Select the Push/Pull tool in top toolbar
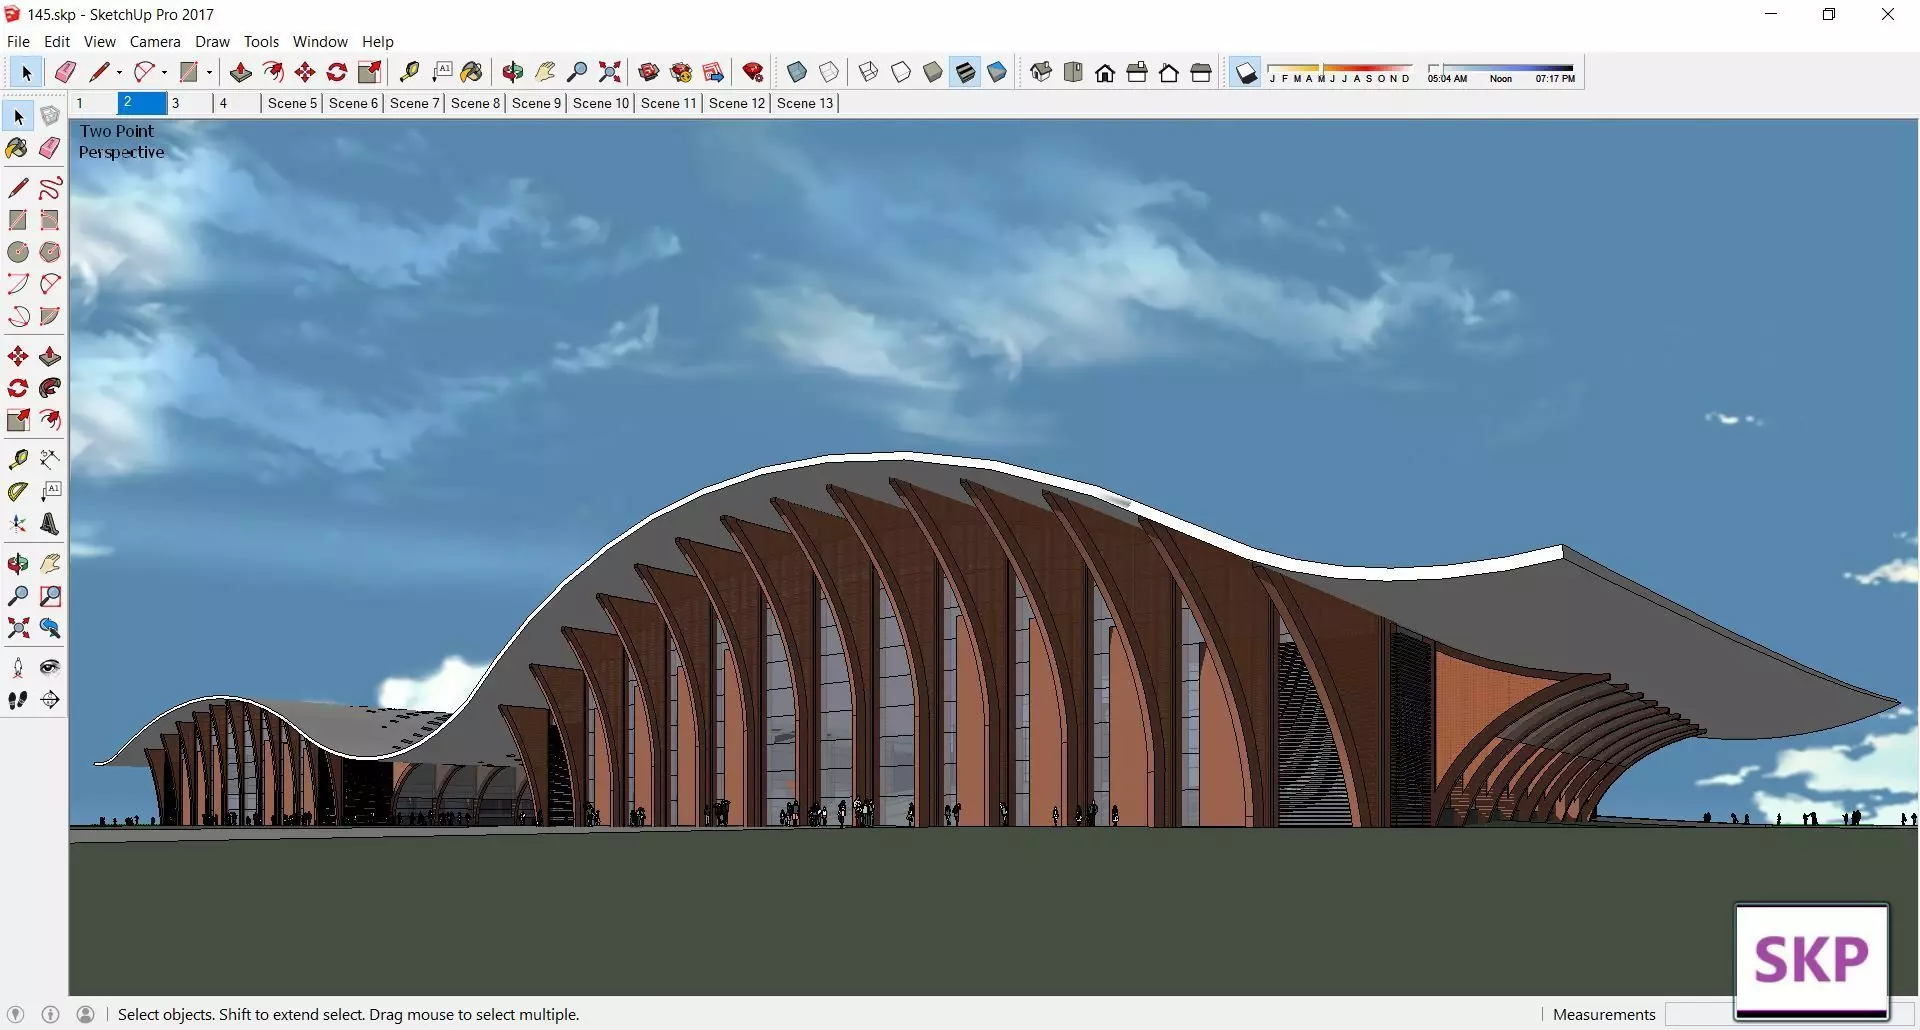 tap(241, 72)
